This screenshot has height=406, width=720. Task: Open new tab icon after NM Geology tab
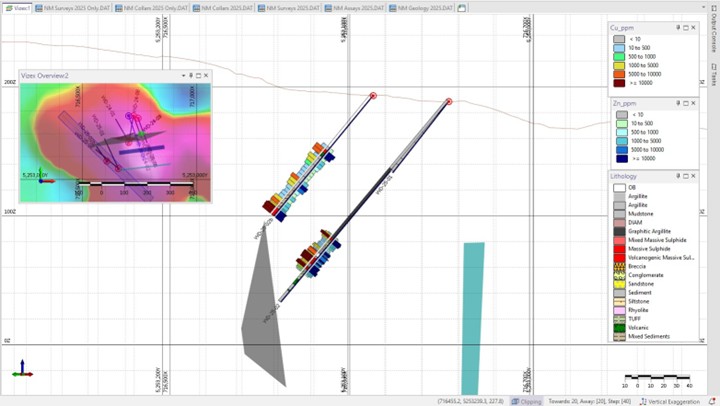click(x=461, y=7)
